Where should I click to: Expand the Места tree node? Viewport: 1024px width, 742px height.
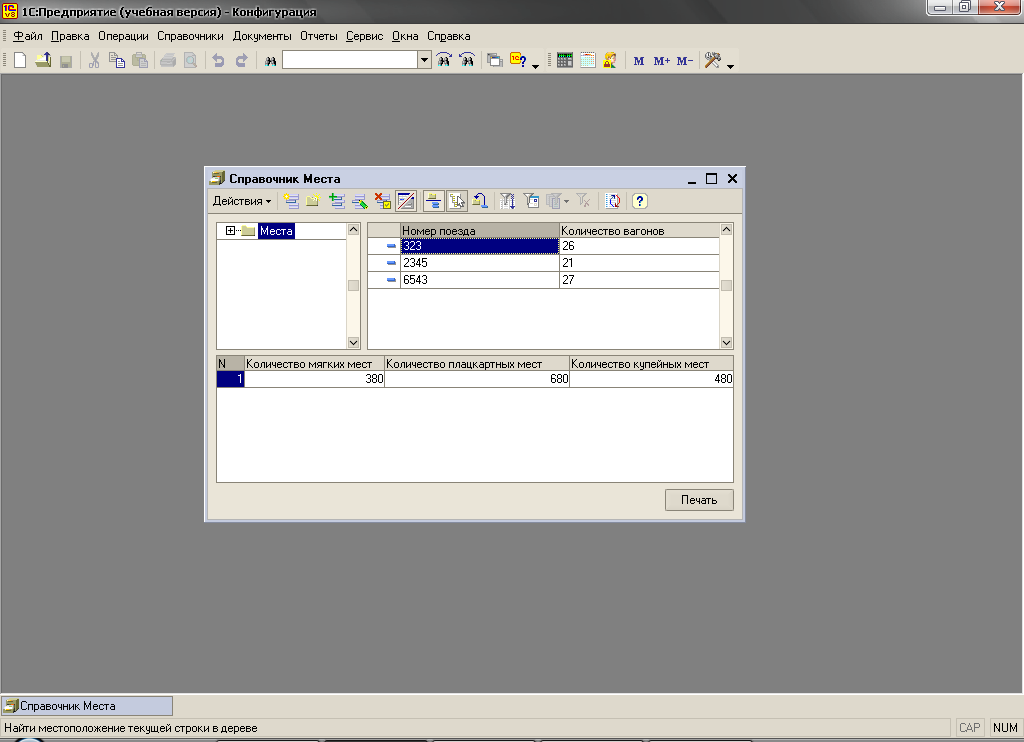231,231
